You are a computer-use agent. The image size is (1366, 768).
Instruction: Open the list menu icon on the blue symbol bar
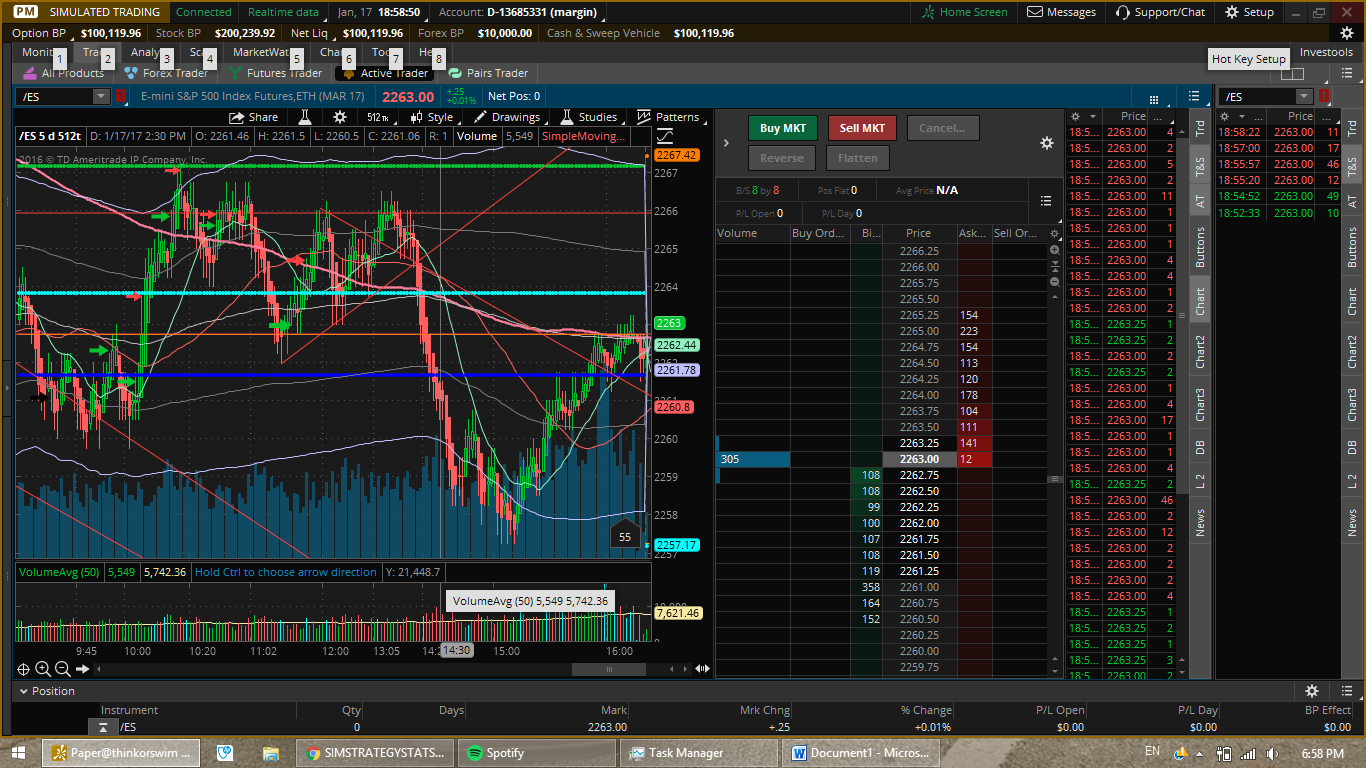click(1194, 96)
